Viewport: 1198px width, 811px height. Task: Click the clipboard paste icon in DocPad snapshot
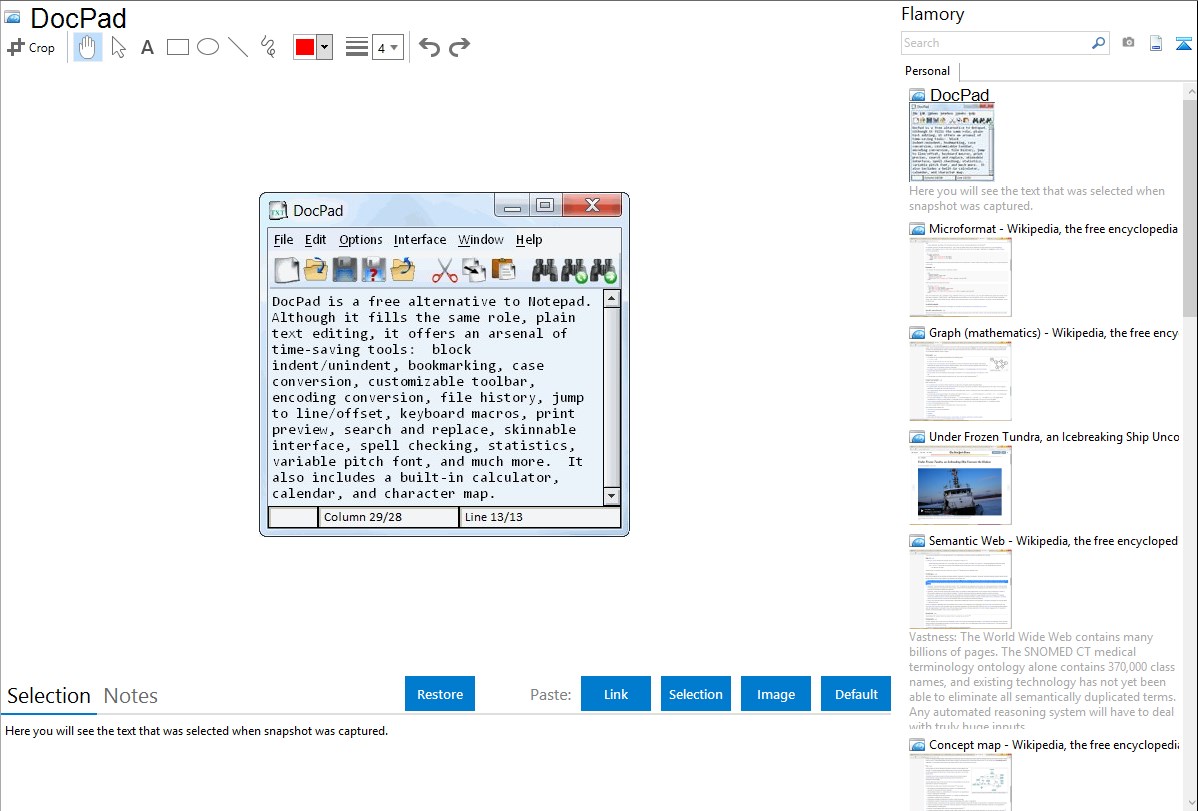[x=503, y=270]
